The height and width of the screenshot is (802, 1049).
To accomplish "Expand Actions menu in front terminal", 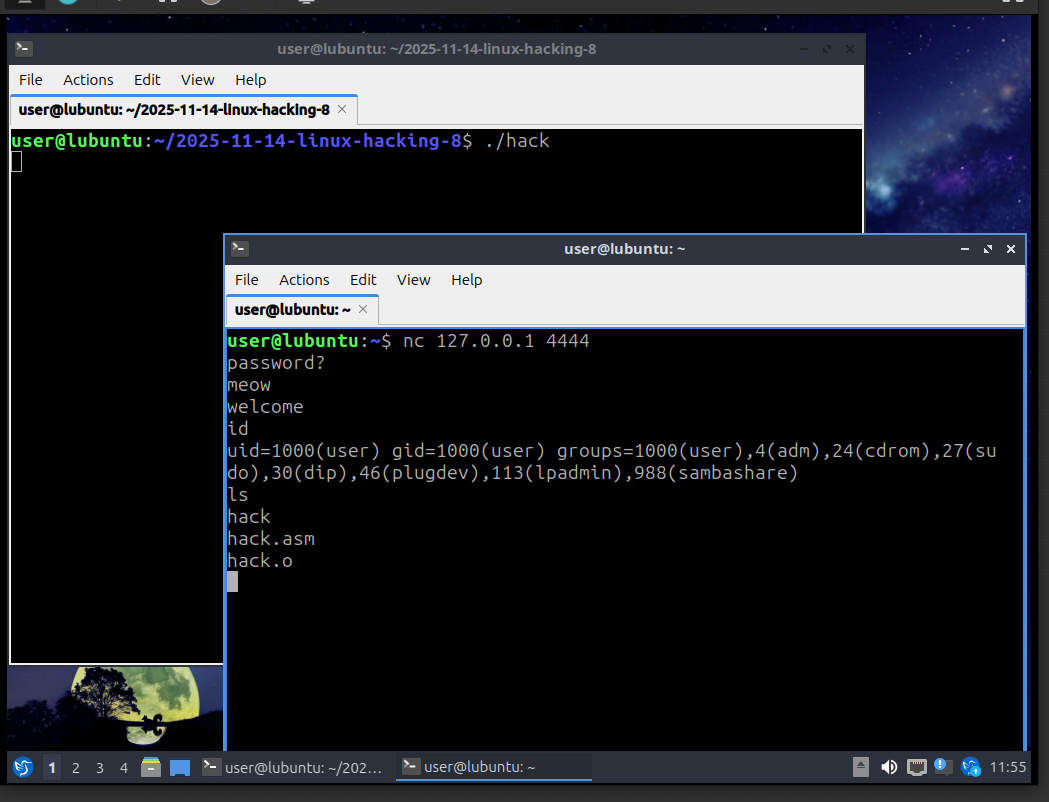I will coord(304,280).
